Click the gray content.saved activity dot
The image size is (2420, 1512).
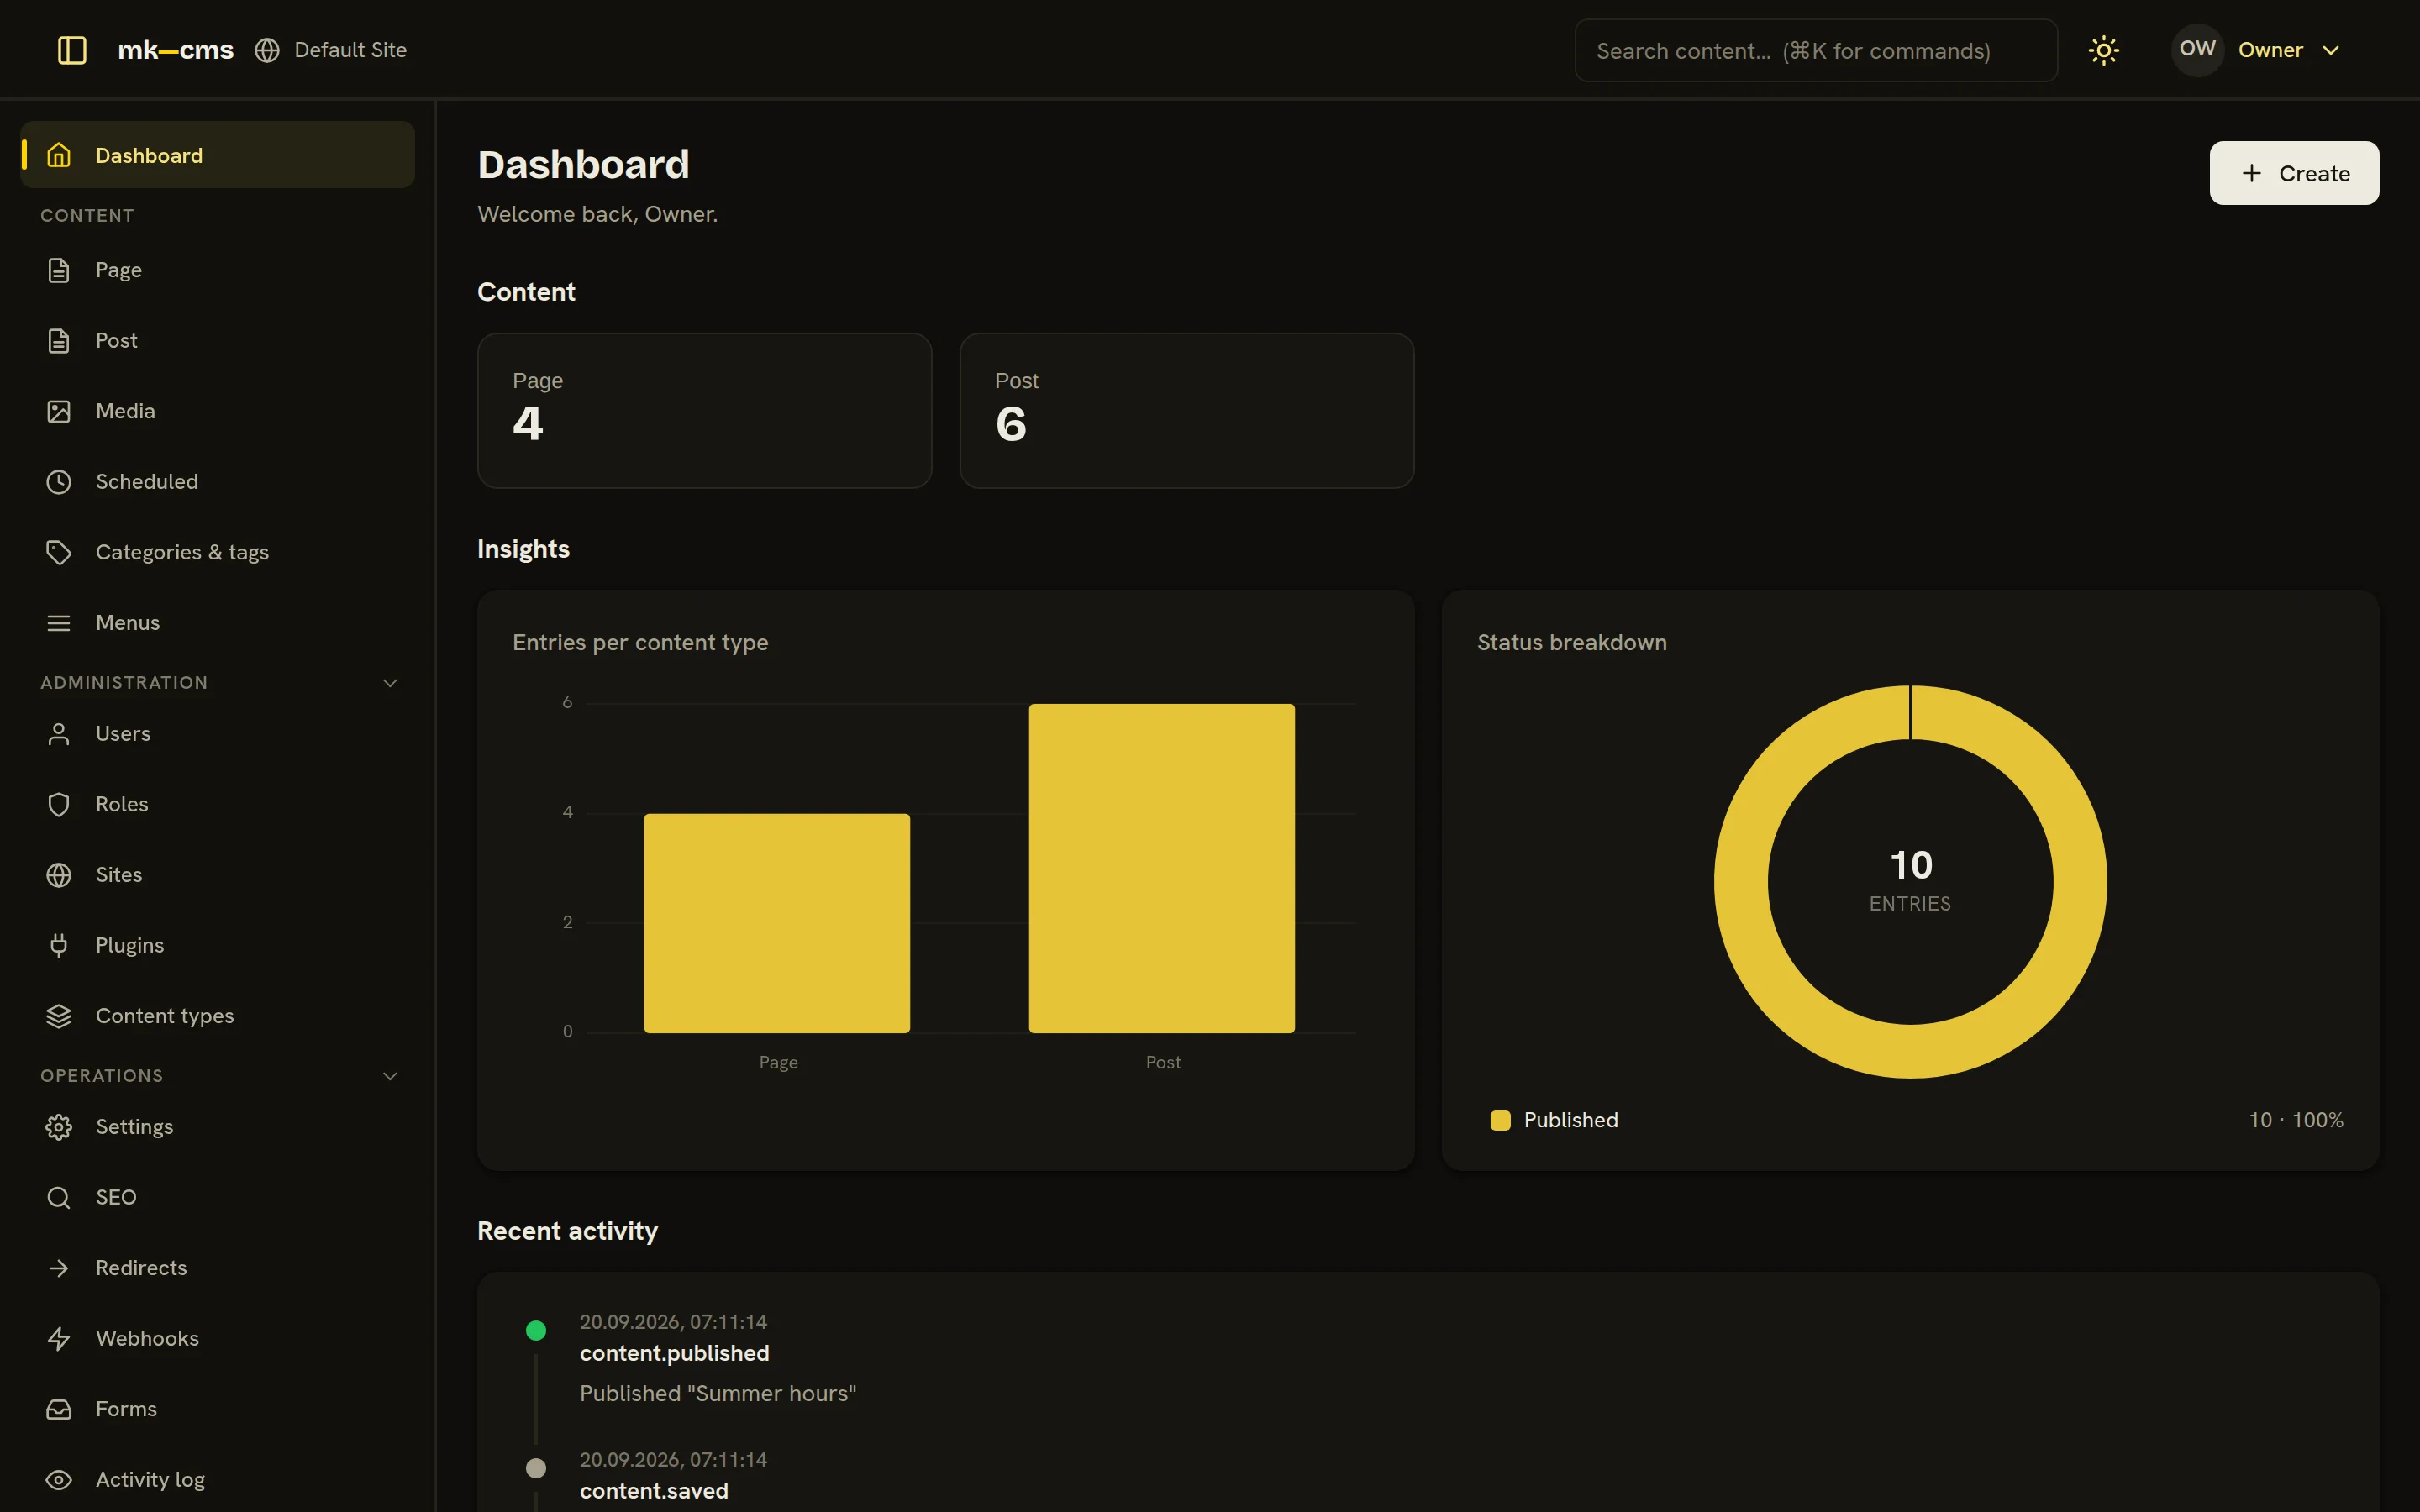tap(536, 1468)
